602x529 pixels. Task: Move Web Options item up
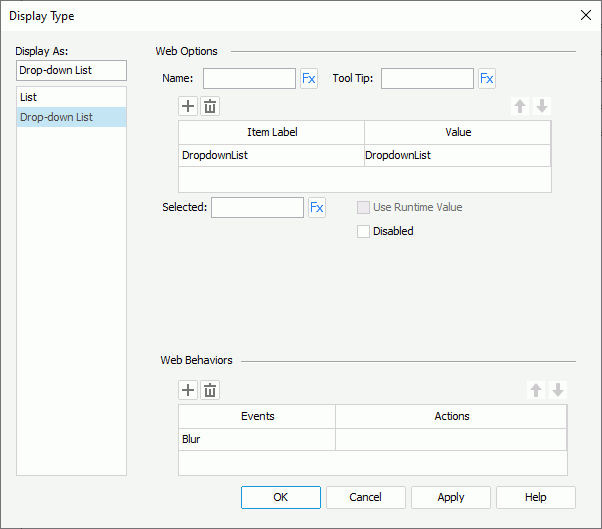(x=520, y=106)
